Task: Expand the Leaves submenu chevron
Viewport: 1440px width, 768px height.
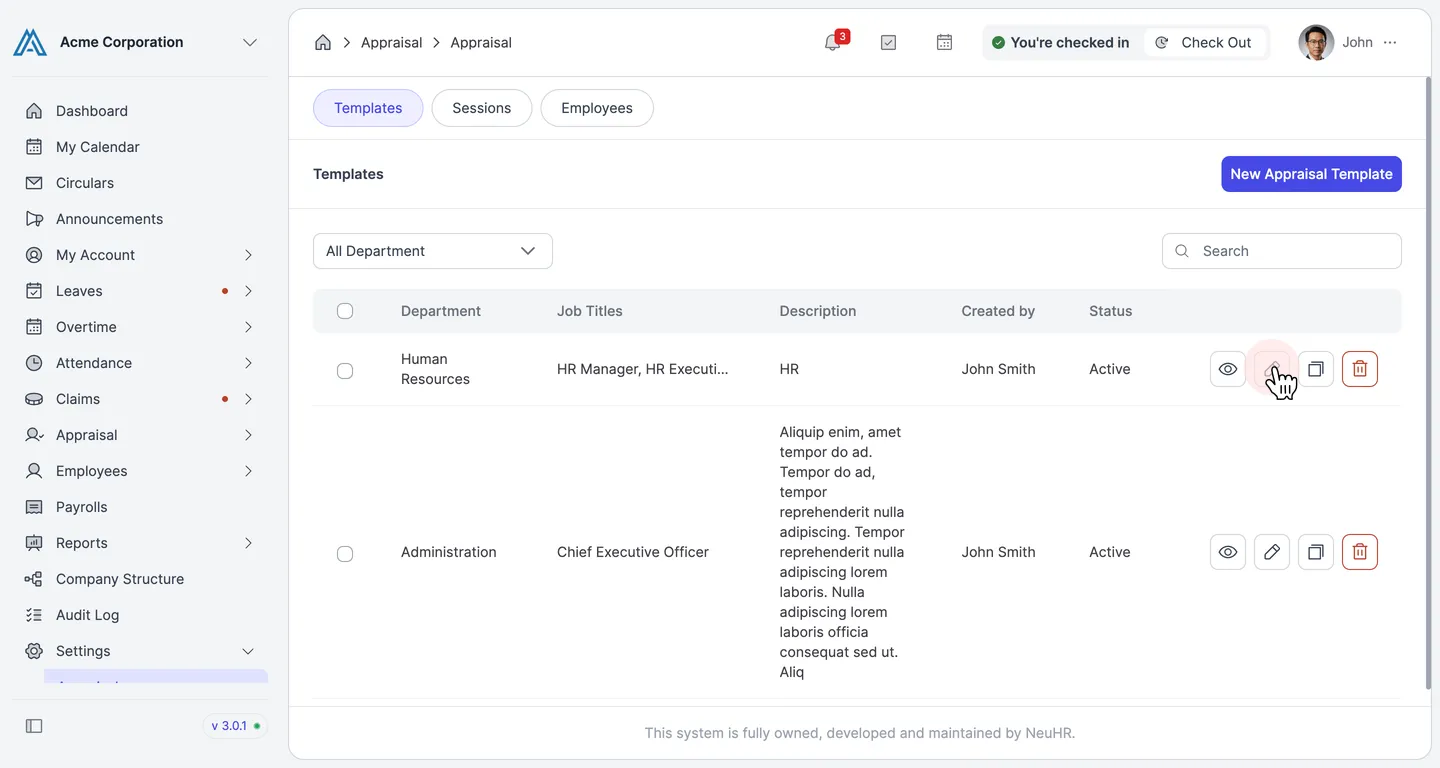Action: (x=248, y=291)
